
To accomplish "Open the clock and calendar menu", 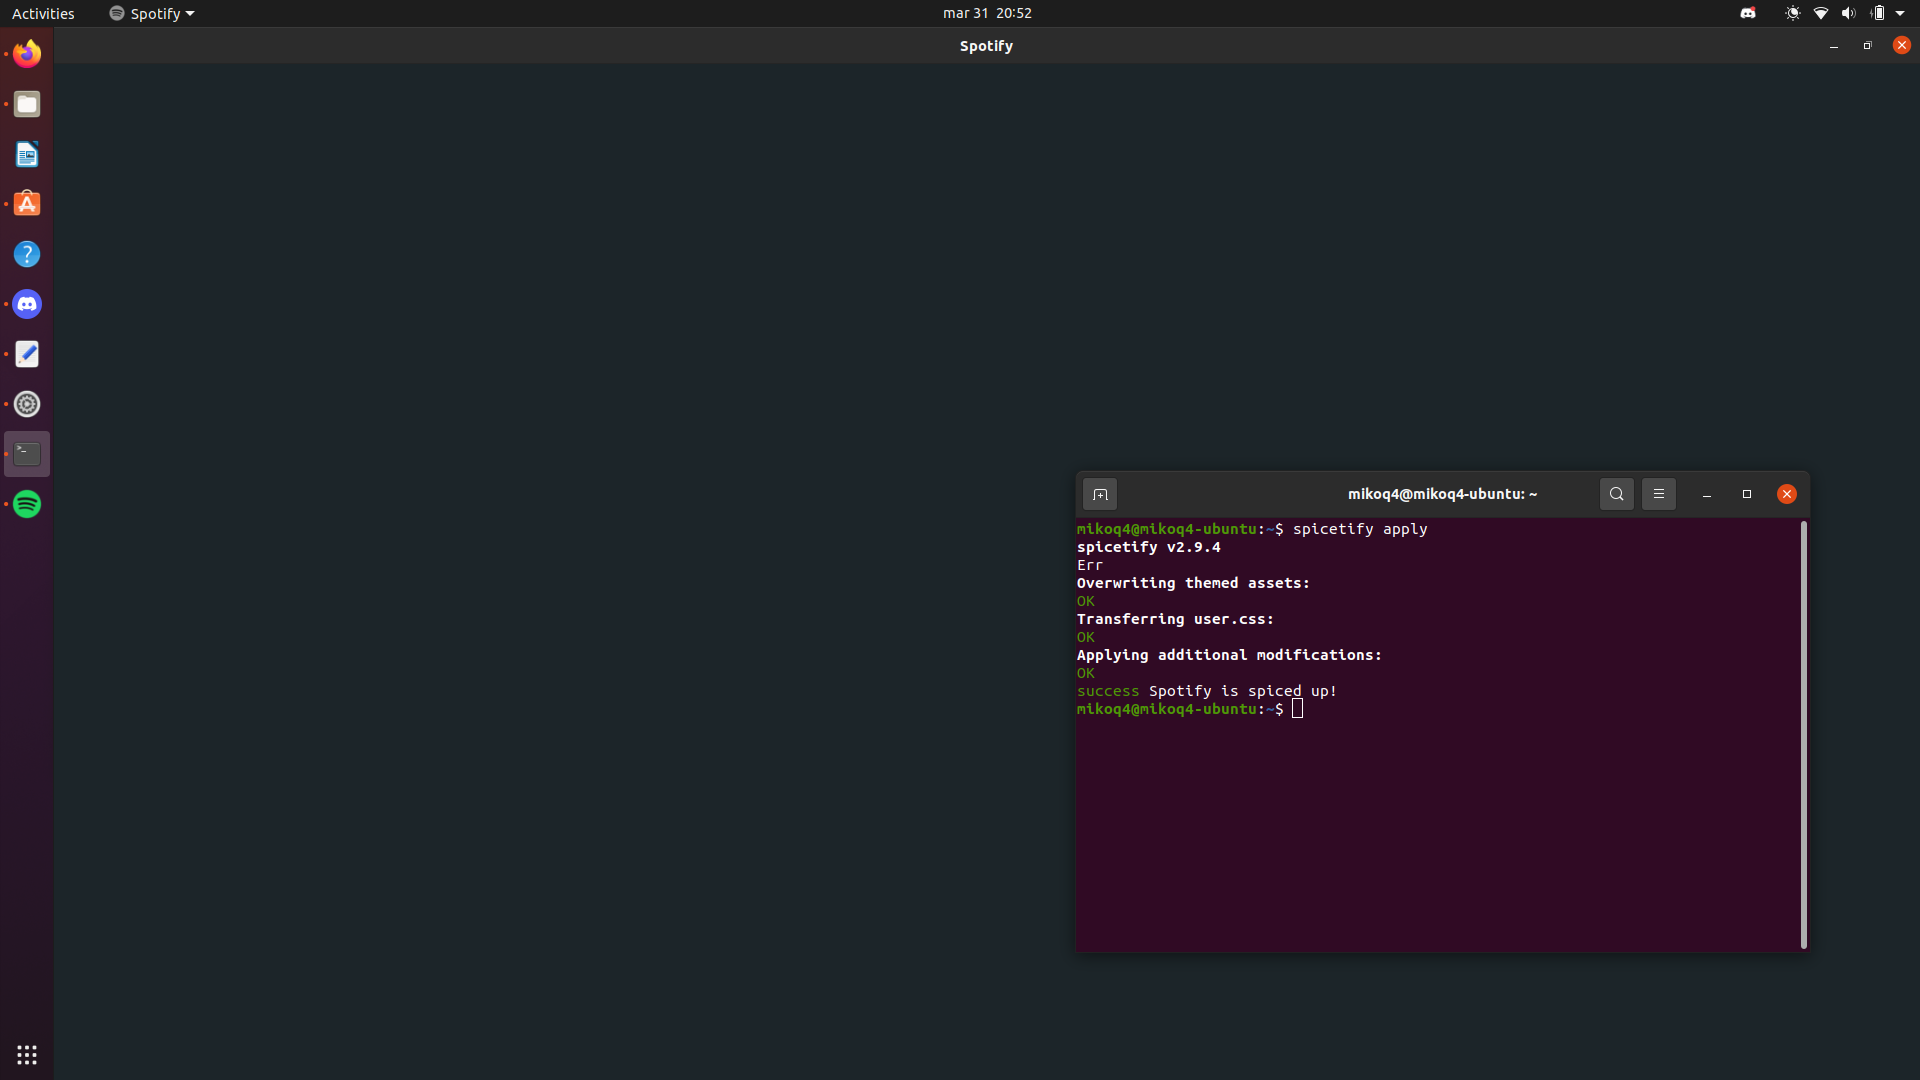I will click(987, 13).
